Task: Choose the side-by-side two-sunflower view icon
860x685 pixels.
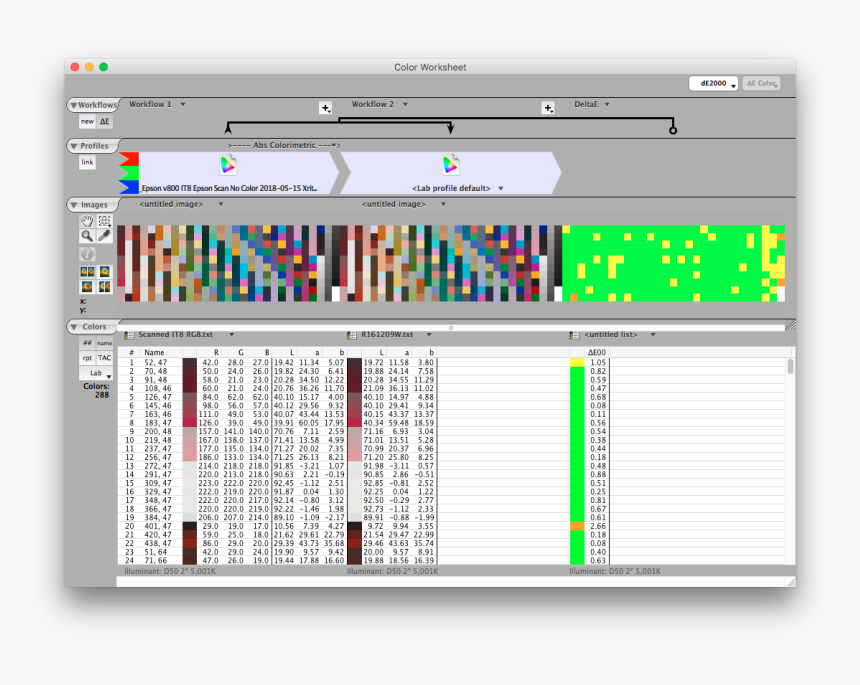Action: pyautogui.click(x=87, y=271)
